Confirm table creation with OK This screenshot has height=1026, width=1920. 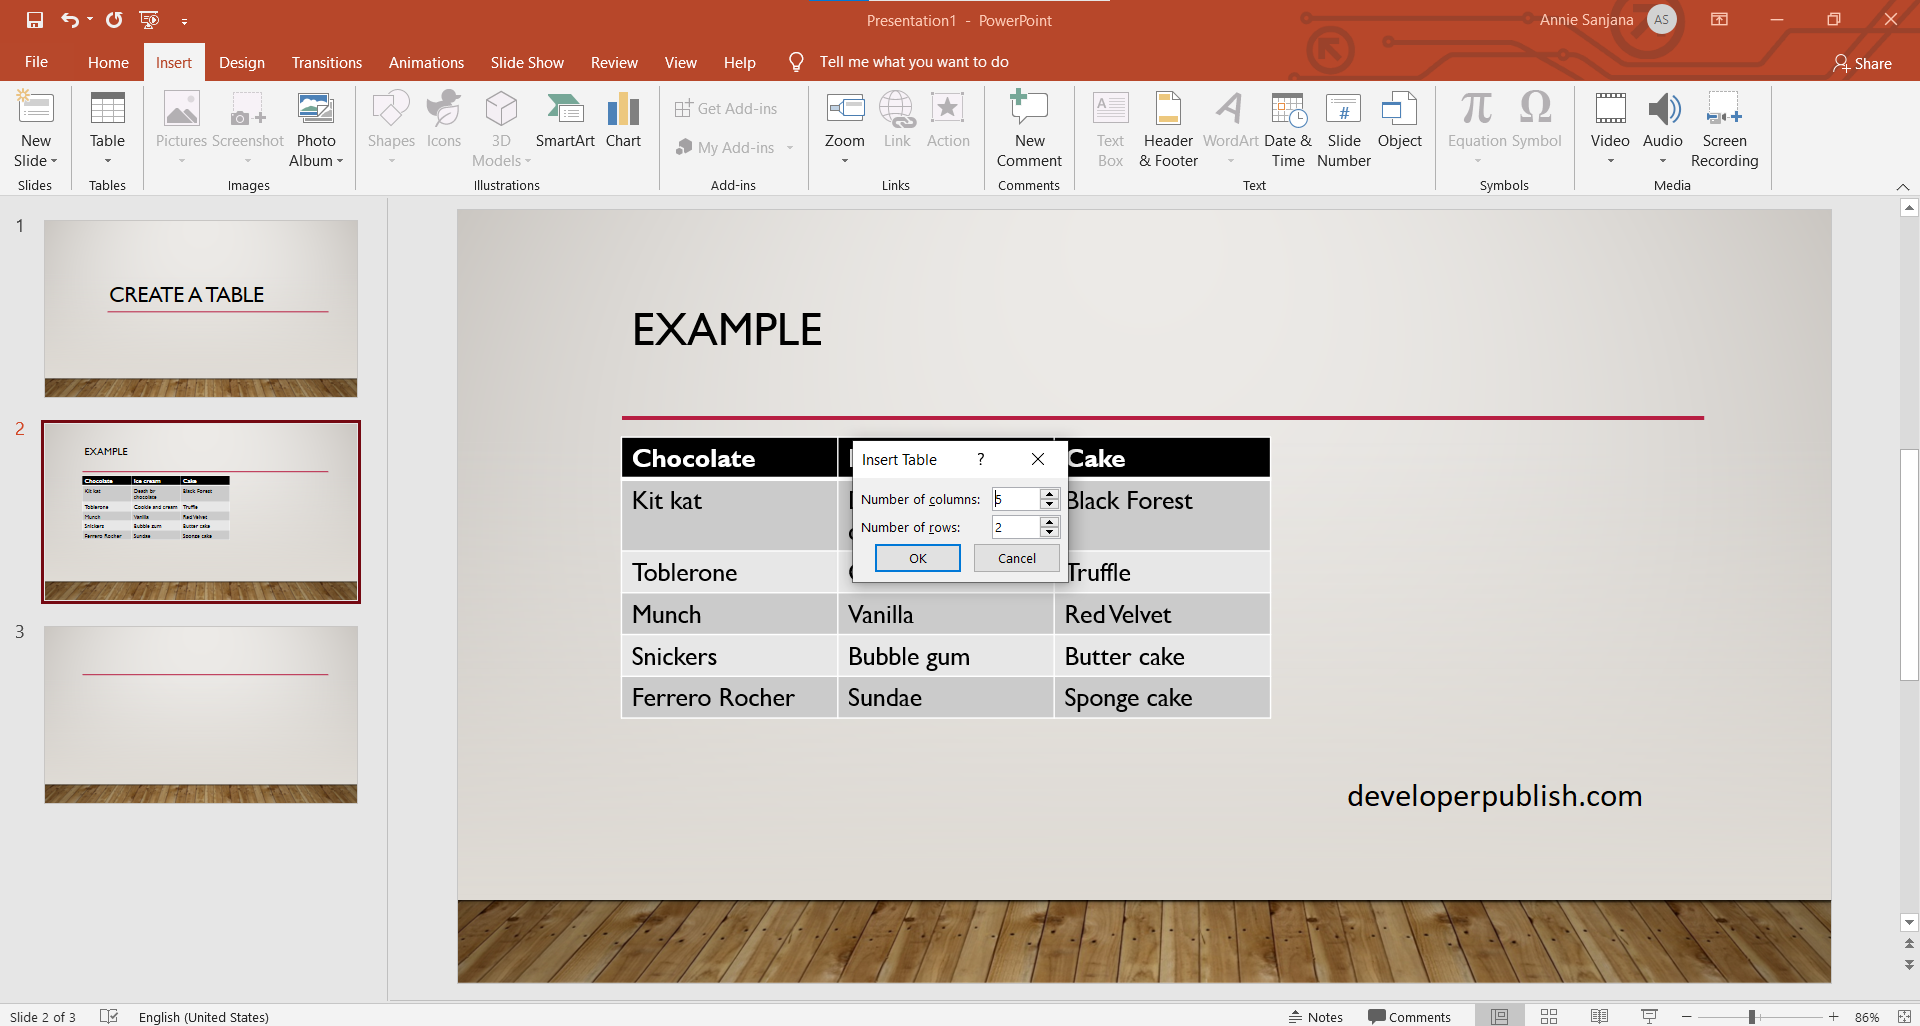pos(916,557)
